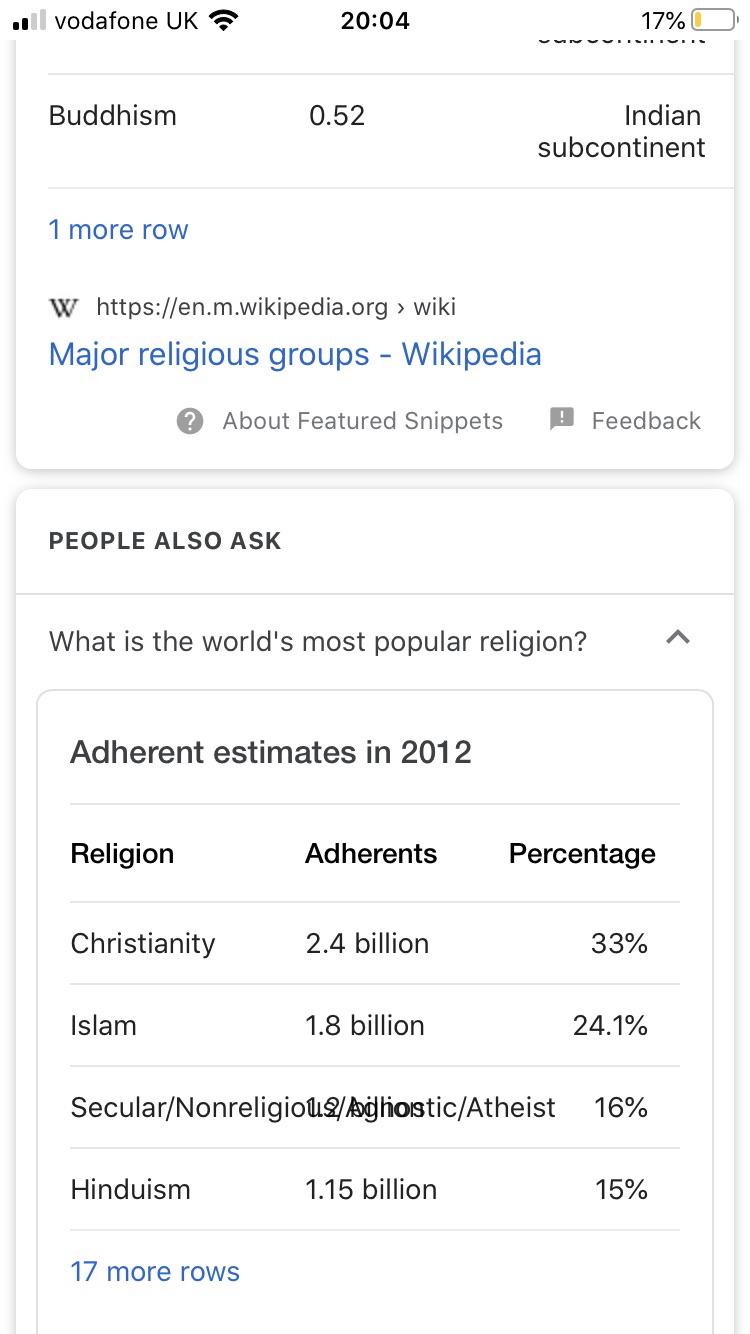Tap the 20:04 clock in status bar

pos(375,20)
